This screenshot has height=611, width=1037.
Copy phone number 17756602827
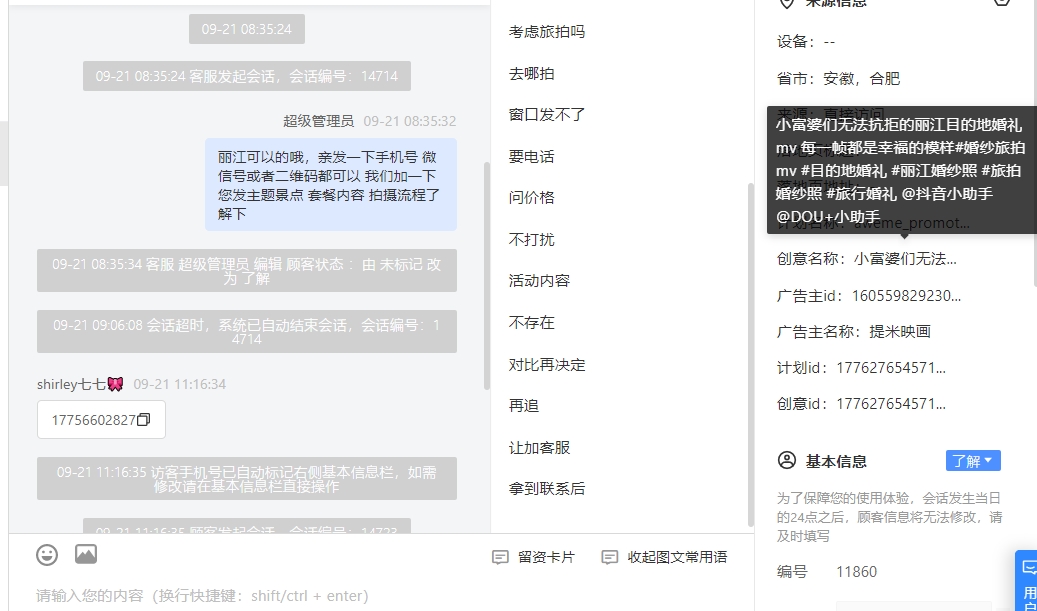pos(144,420)
